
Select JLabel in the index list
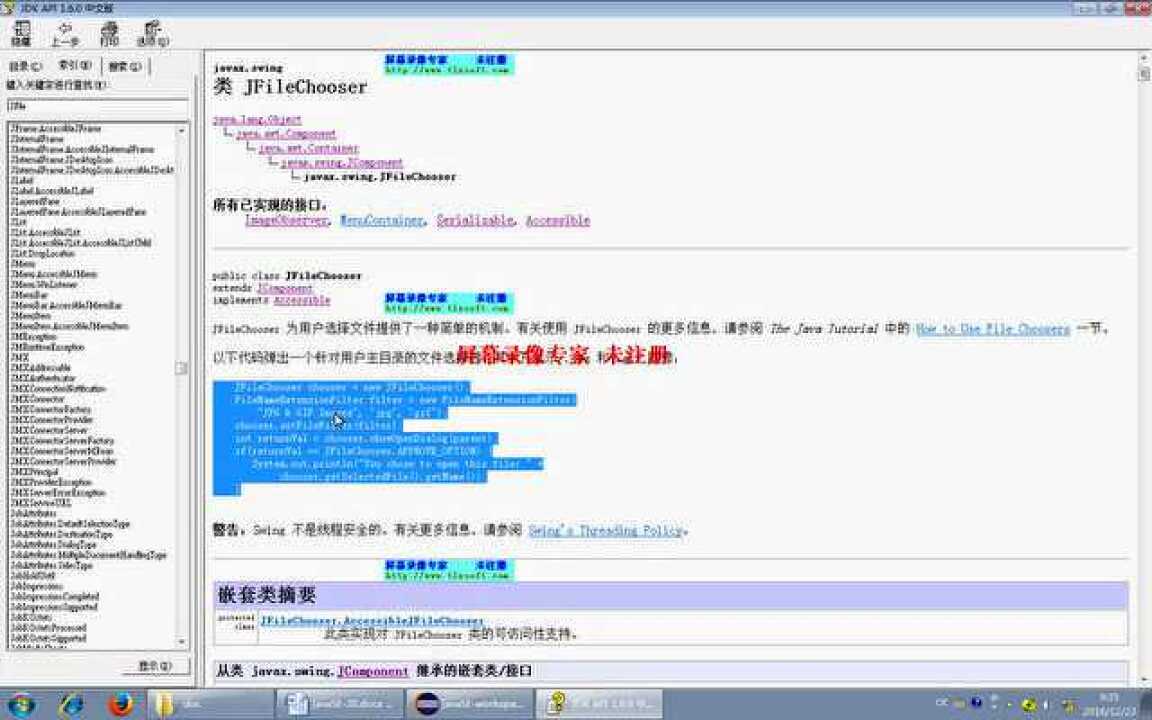[x=22, y=180]
